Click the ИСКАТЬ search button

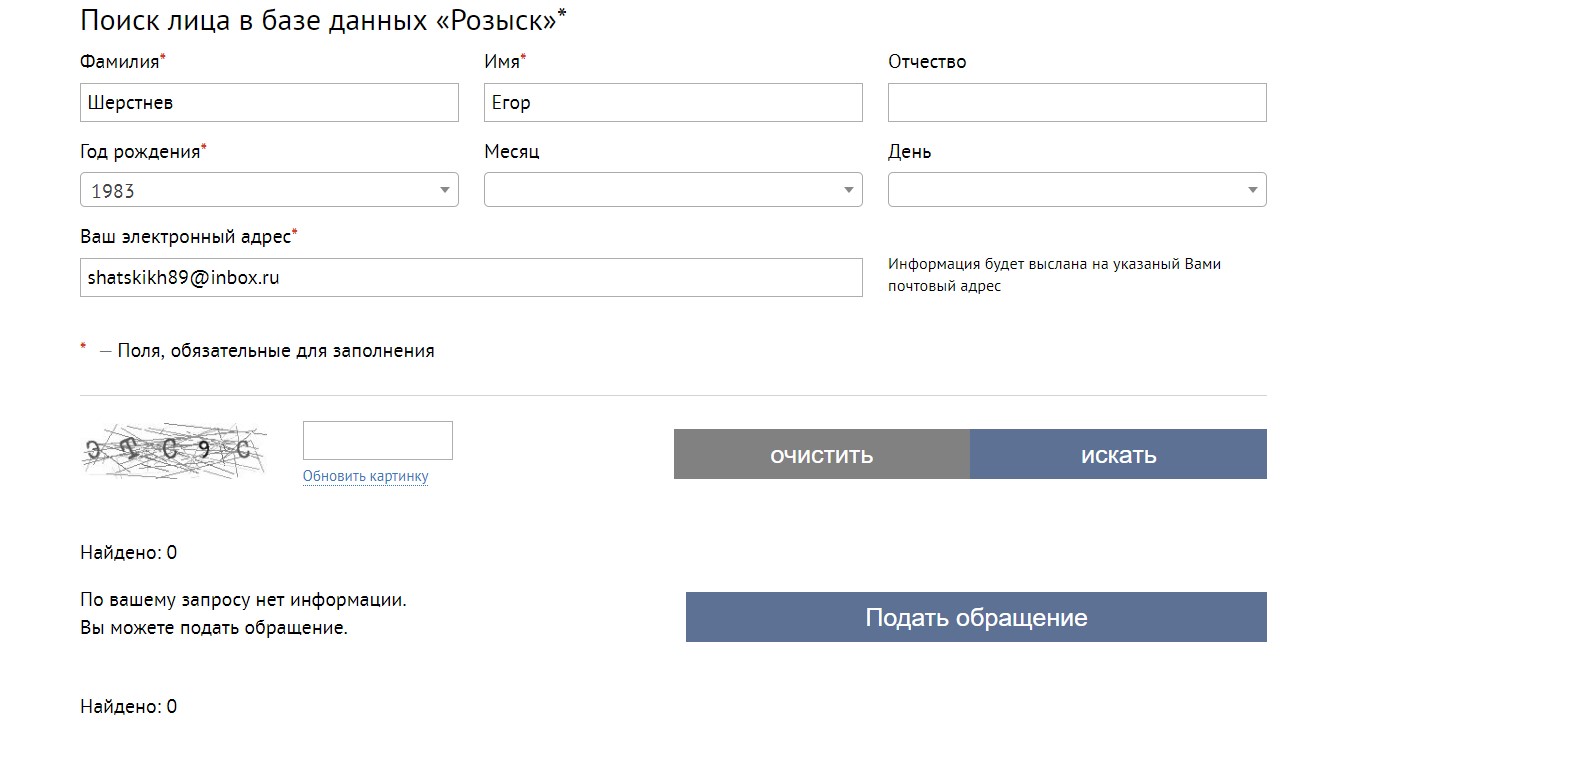tap(1118, 455)
